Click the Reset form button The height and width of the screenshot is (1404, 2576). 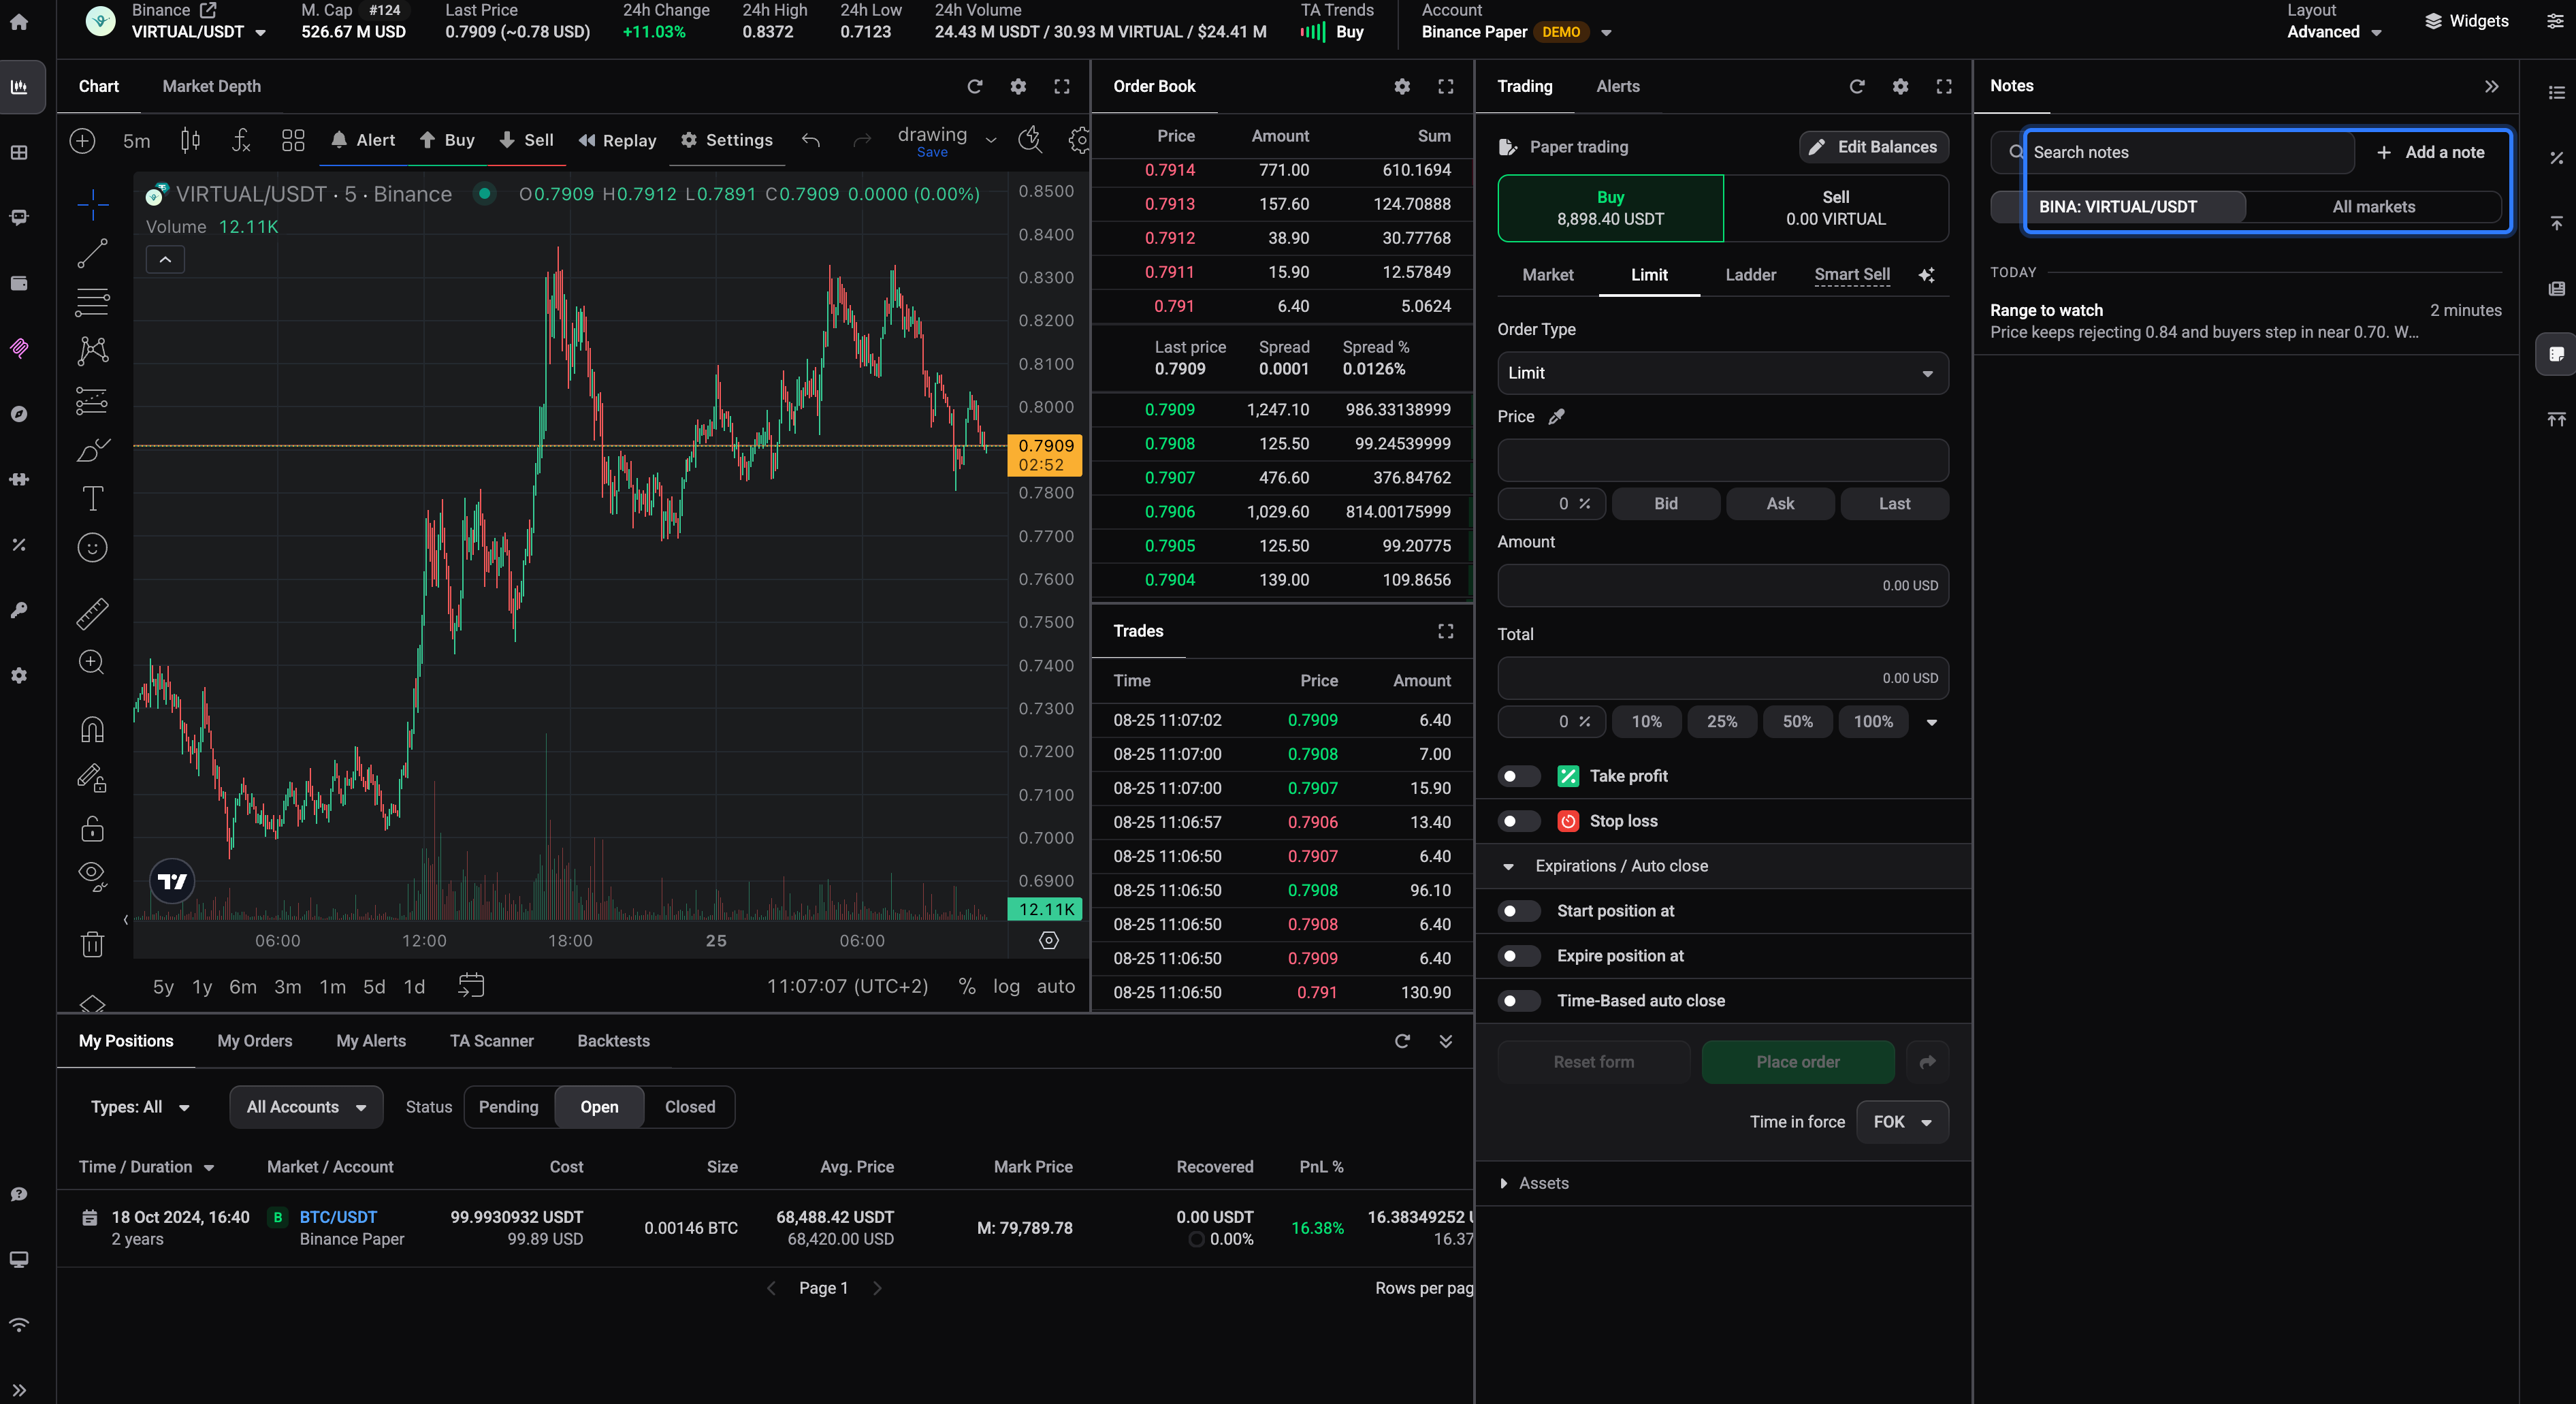coord(1593,1062)
